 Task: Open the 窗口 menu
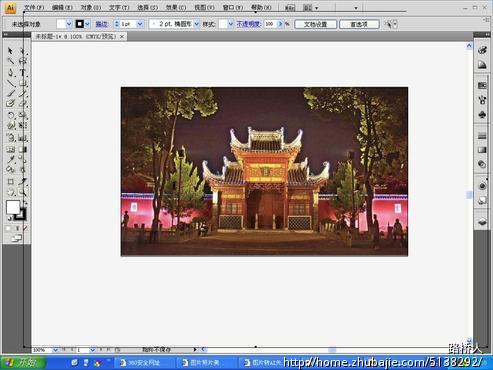[x=233, y=7]
